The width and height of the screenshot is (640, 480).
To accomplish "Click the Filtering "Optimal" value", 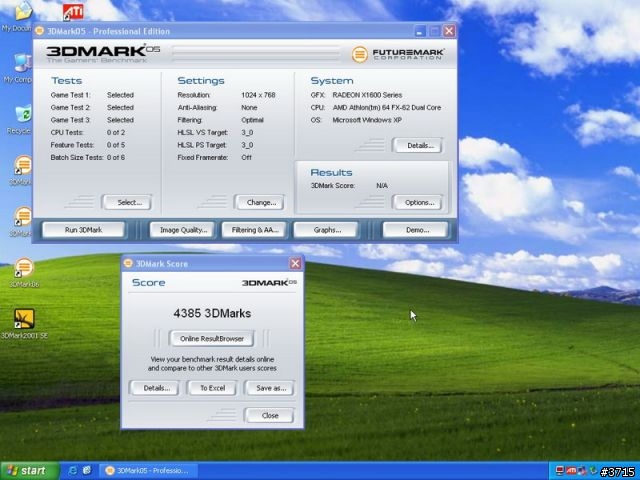I will point(252,120).
